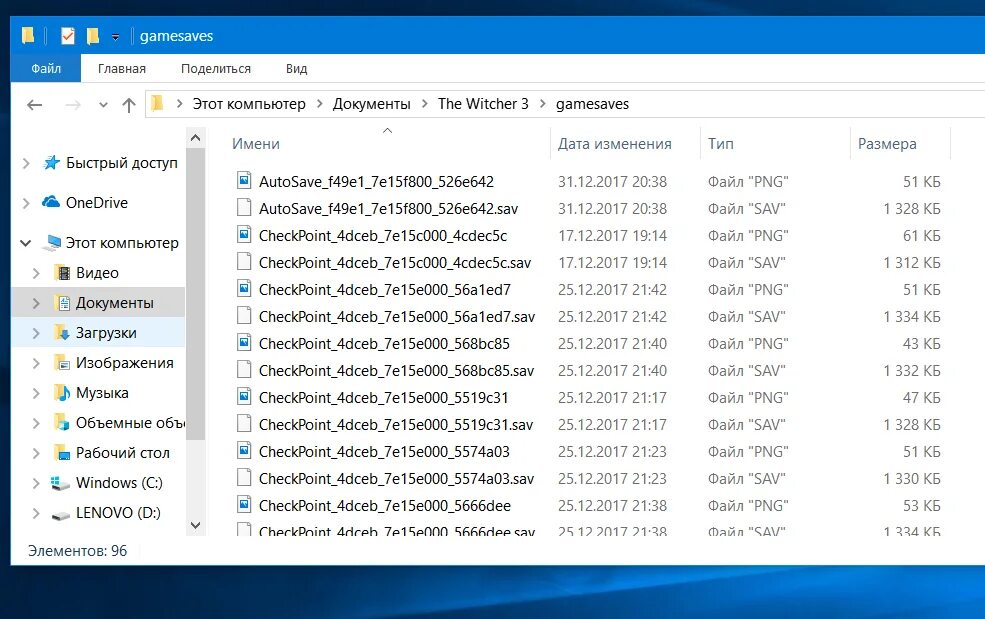Select the Windows (C:) drive icon
This screenshot has height=619, width=985.
60,483
